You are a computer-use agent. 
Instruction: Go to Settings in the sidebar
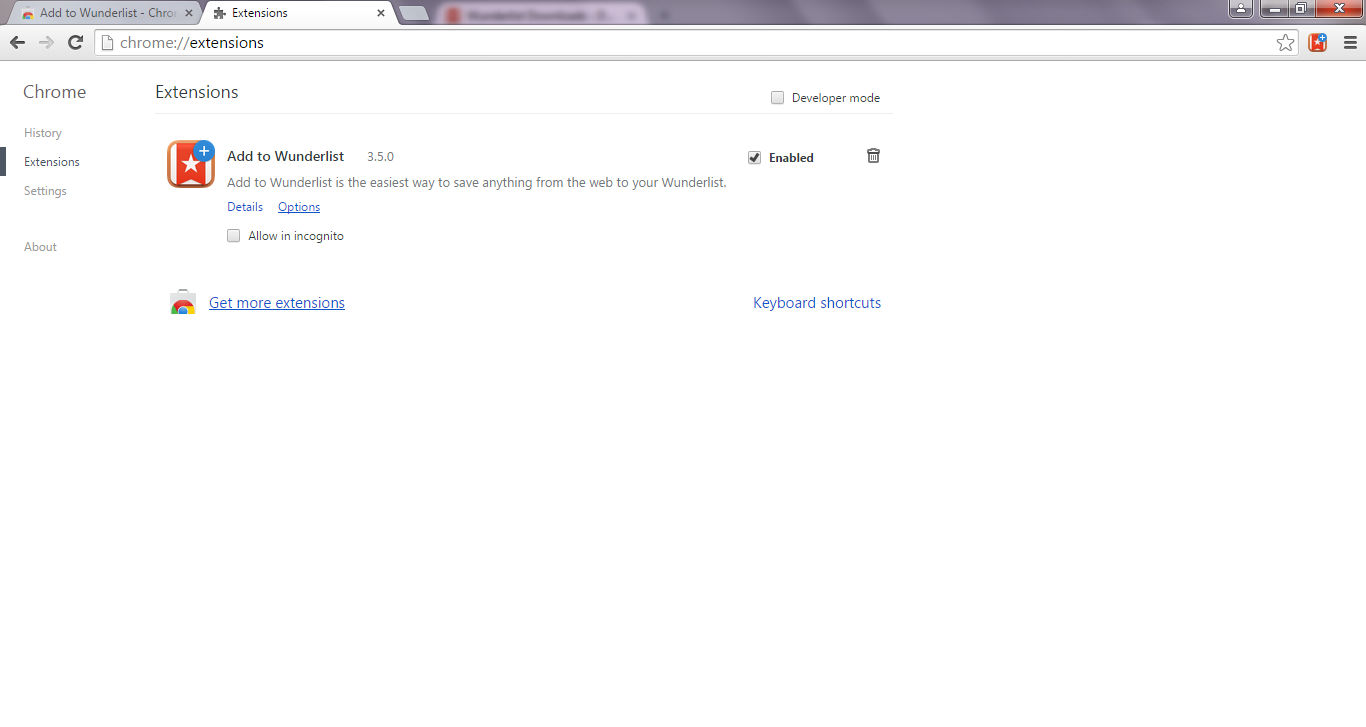click(45, 191)
